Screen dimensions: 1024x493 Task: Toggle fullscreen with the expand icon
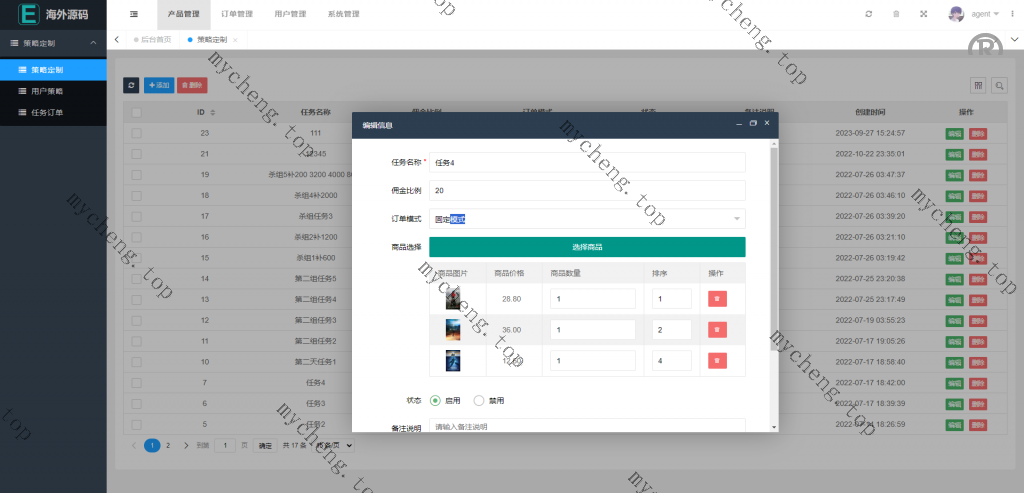pyautogui.click(x=923, y=14)
